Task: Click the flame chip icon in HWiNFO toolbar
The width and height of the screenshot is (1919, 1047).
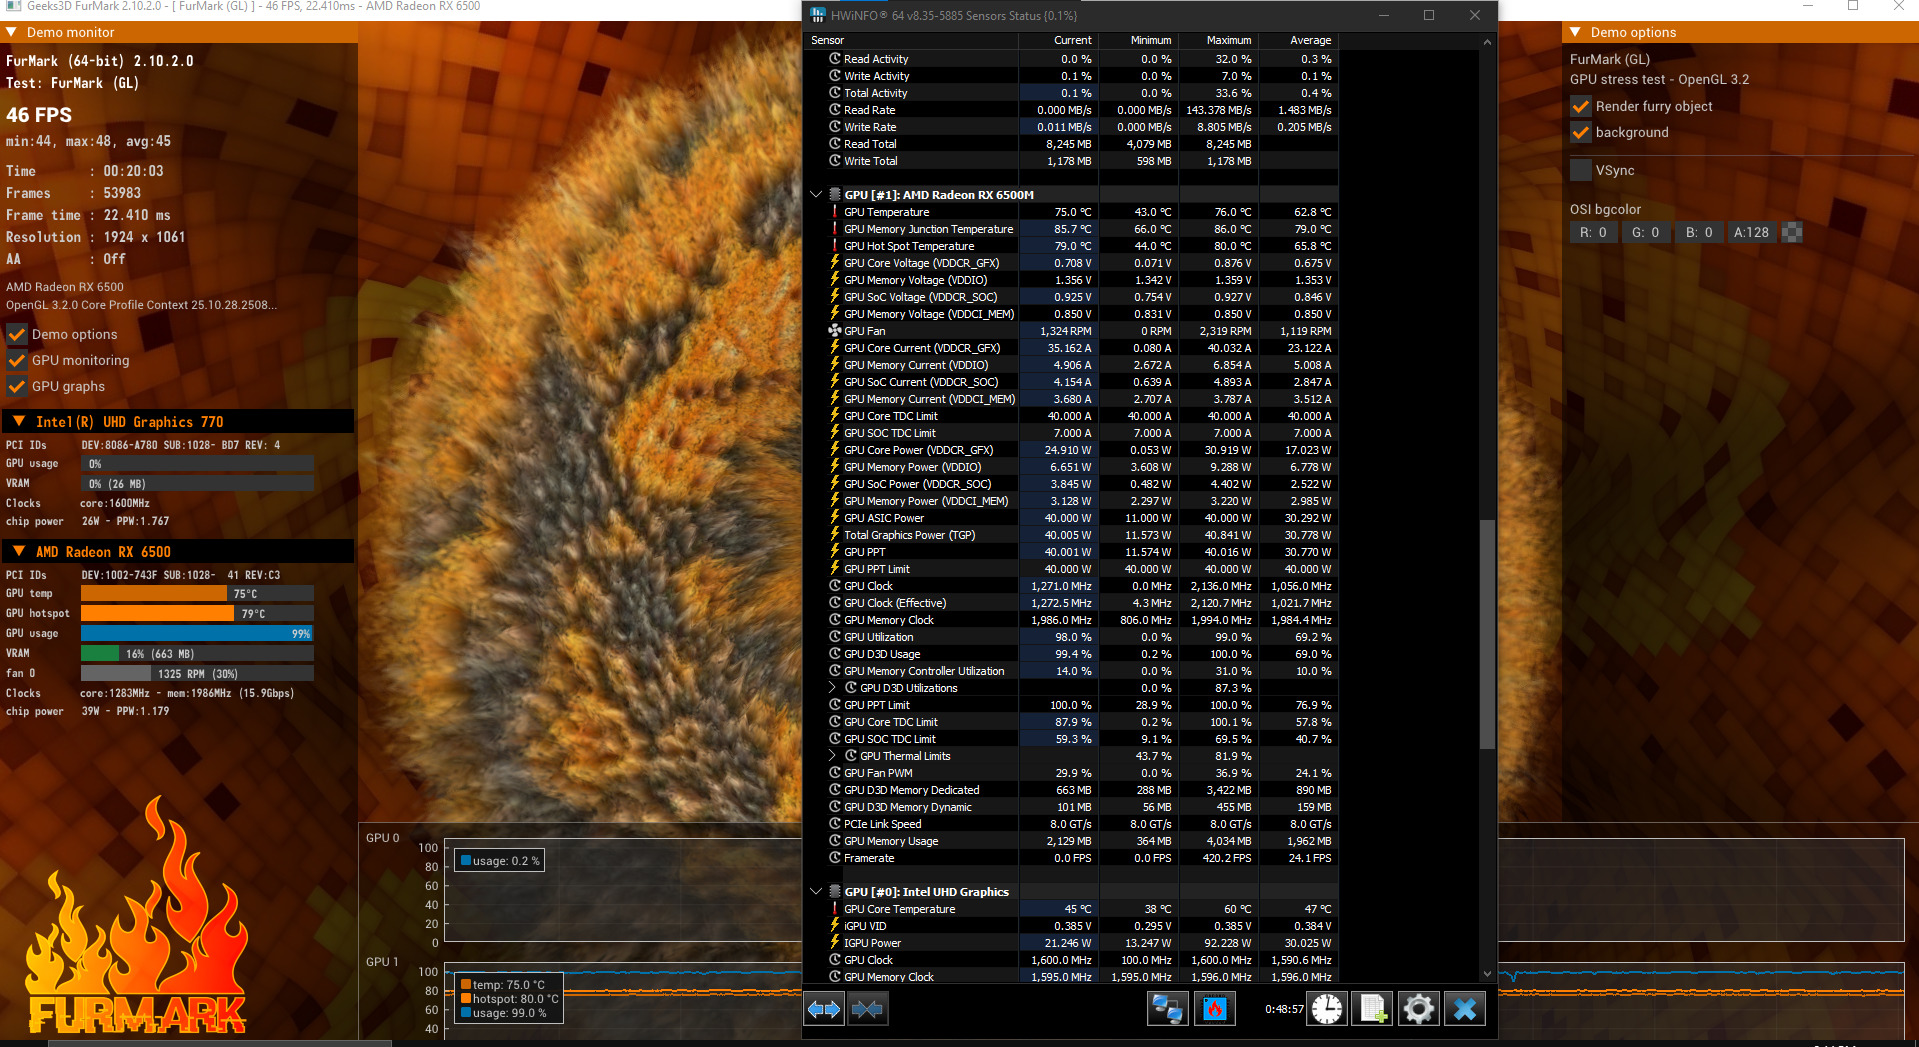Action: click(1214, 1009)
